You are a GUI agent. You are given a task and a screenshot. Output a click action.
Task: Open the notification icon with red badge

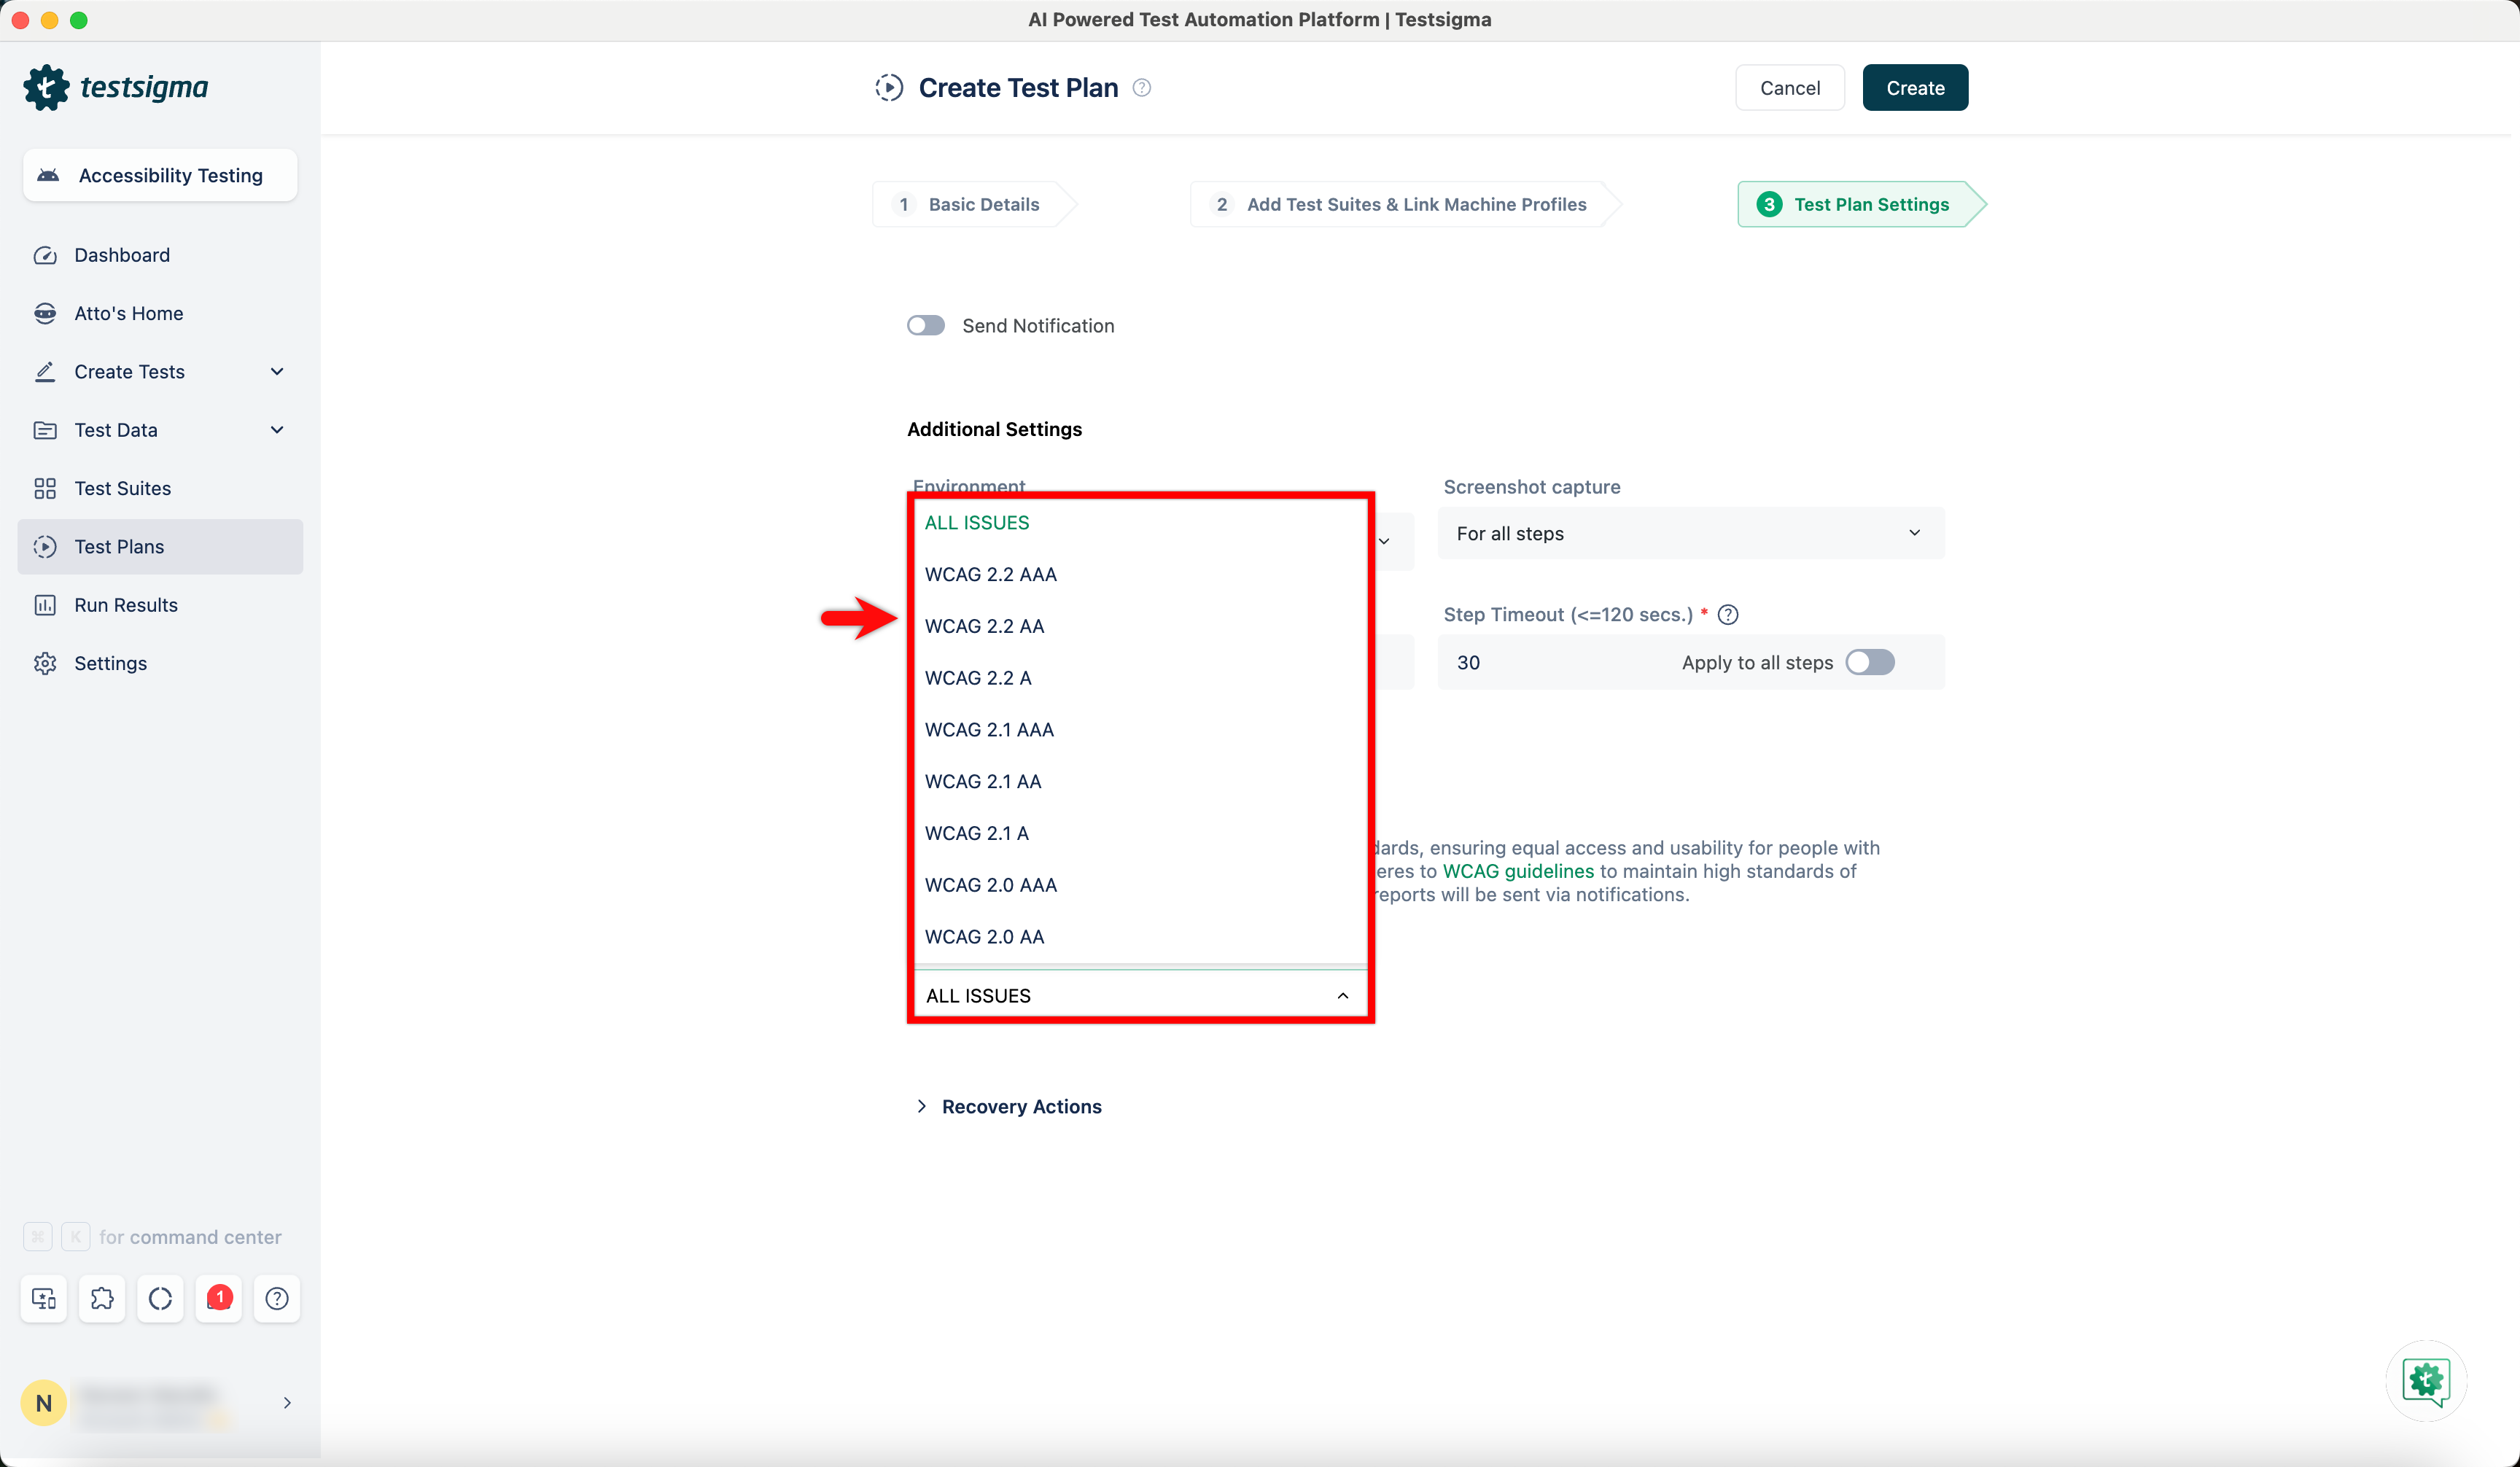coord(219,1298)
